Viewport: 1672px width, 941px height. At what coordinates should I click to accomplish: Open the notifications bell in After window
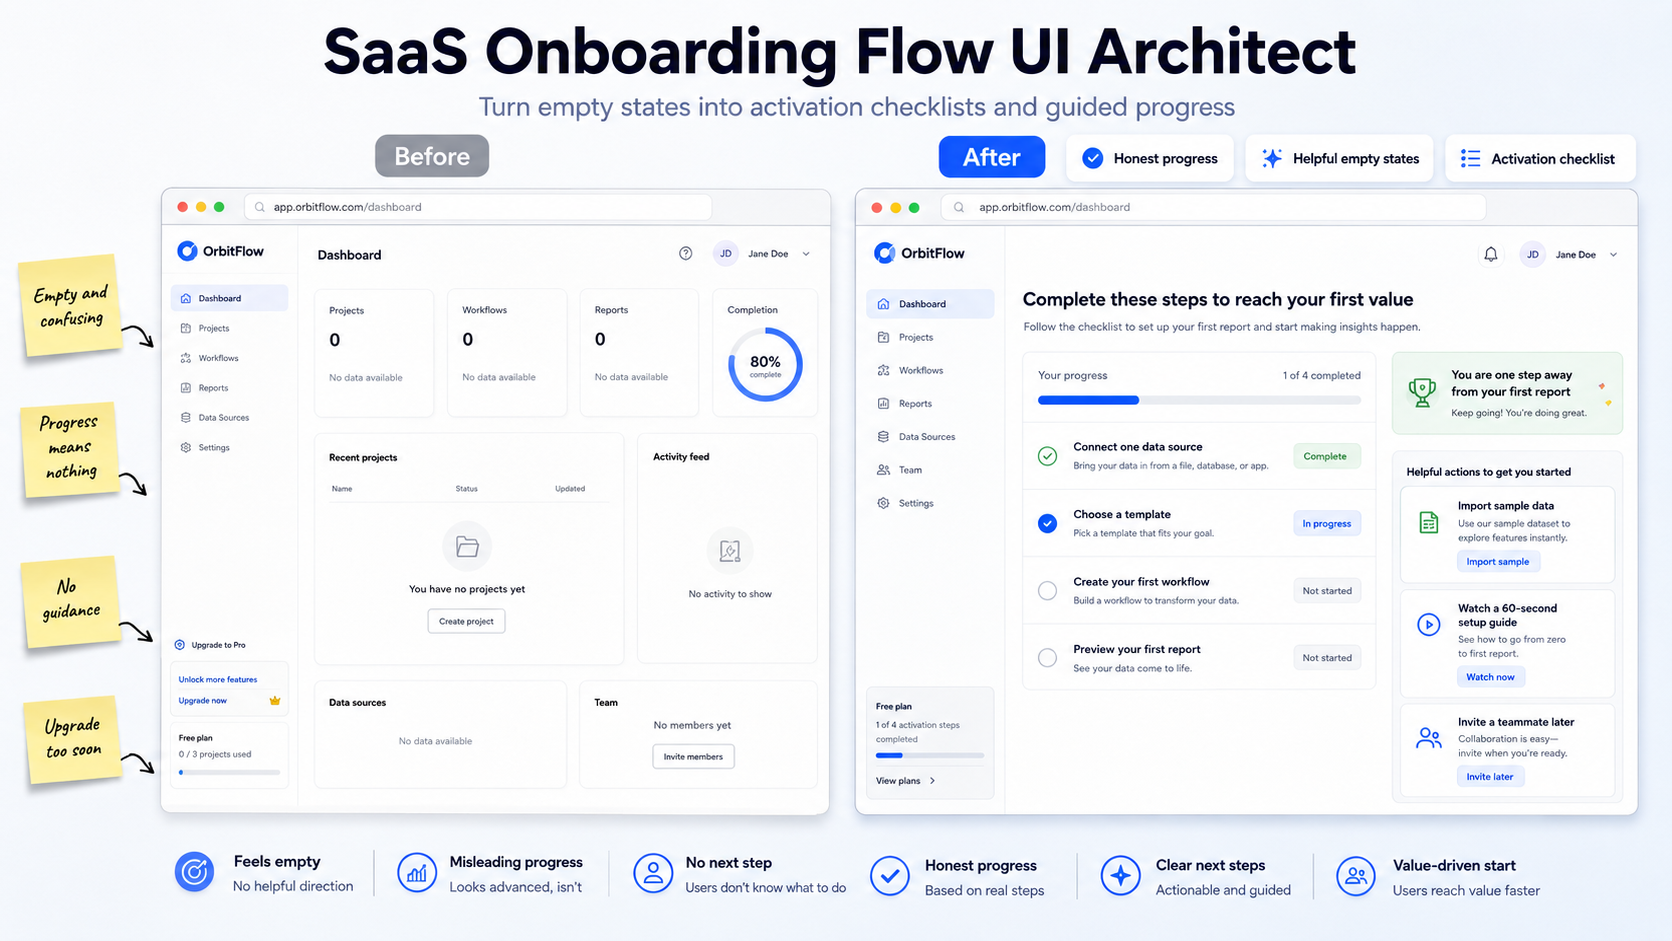coord(1490,254)
